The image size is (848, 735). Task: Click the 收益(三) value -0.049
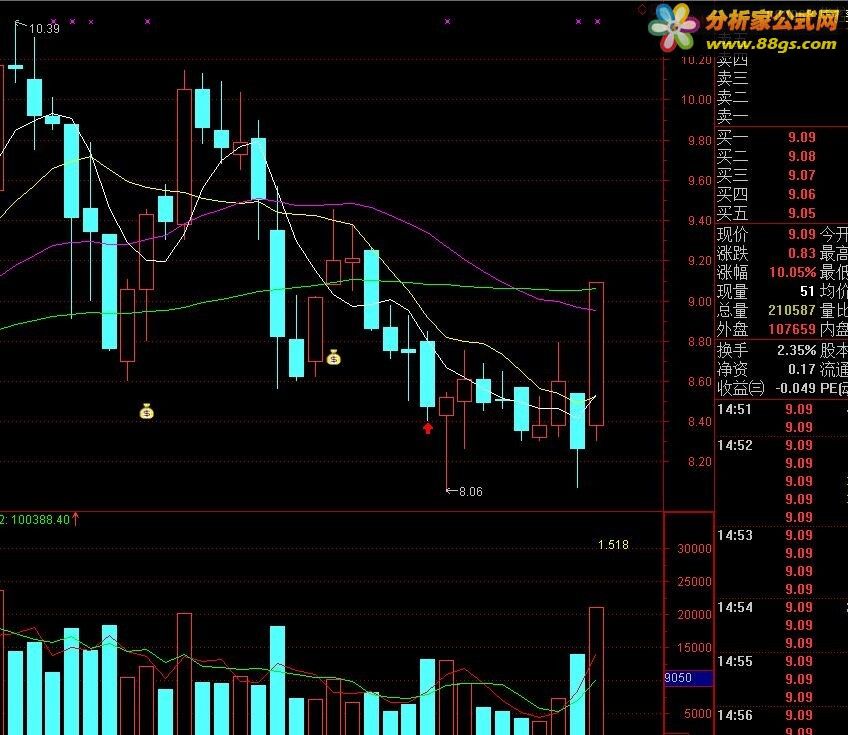tap(795, 388)
